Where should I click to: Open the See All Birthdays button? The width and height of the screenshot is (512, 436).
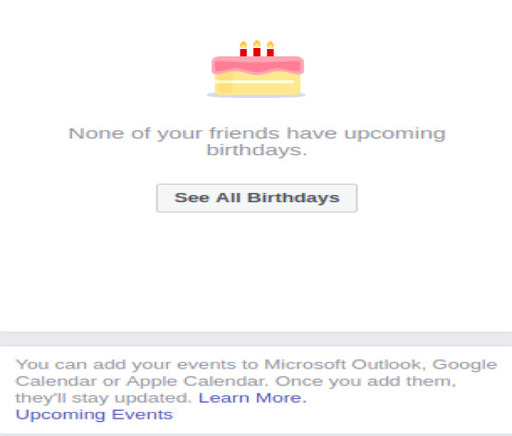257,198
